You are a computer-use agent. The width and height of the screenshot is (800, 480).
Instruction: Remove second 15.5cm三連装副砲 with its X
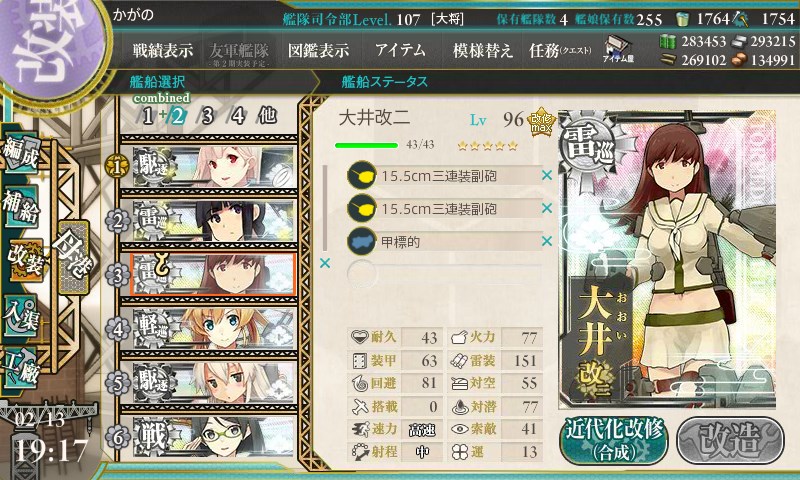tap(547, 208)
